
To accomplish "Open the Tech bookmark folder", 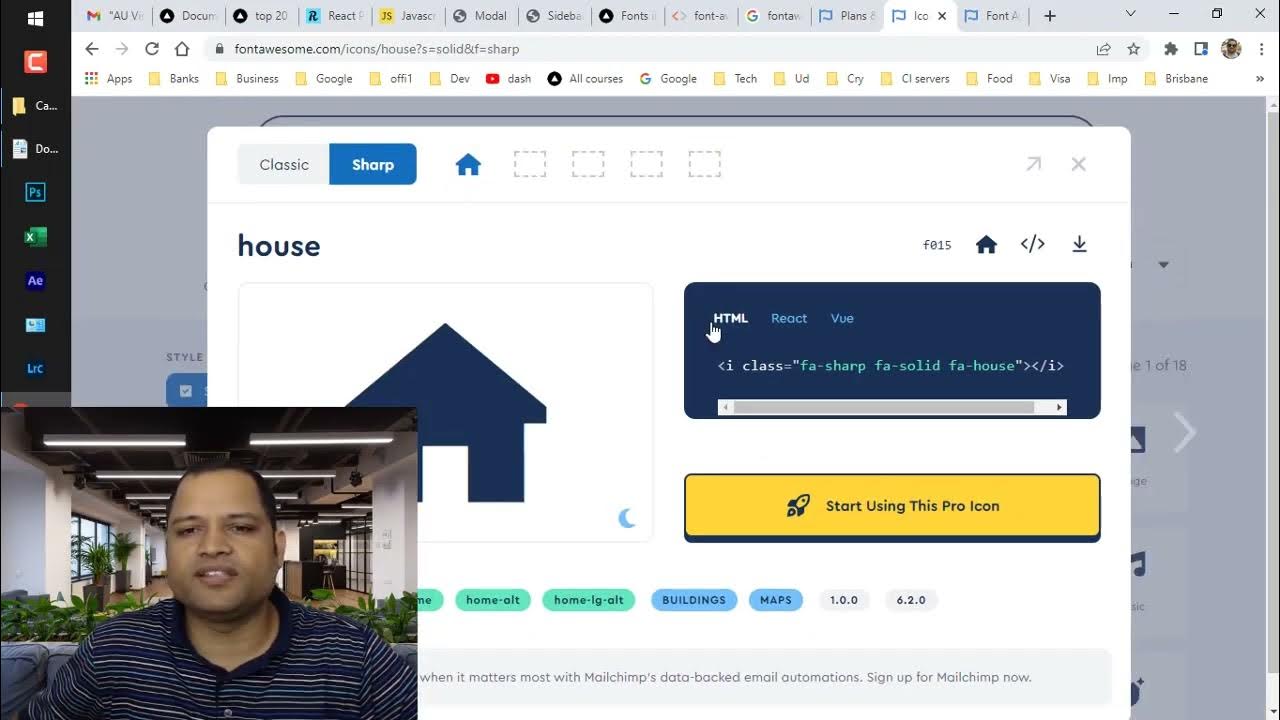I will (x=735, y=79).
